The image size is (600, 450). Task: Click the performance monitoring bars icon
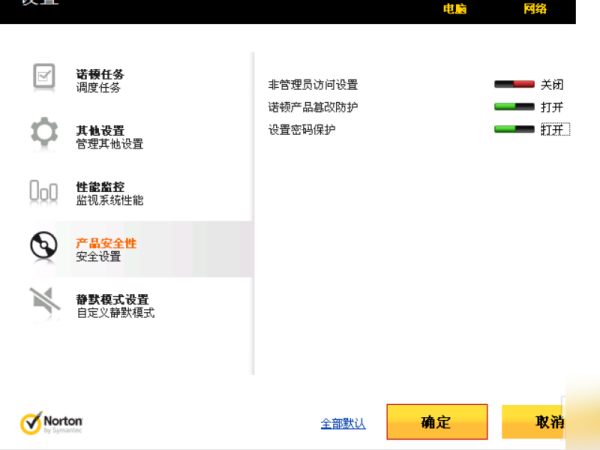pyautogui.click(x=44, y=191)
